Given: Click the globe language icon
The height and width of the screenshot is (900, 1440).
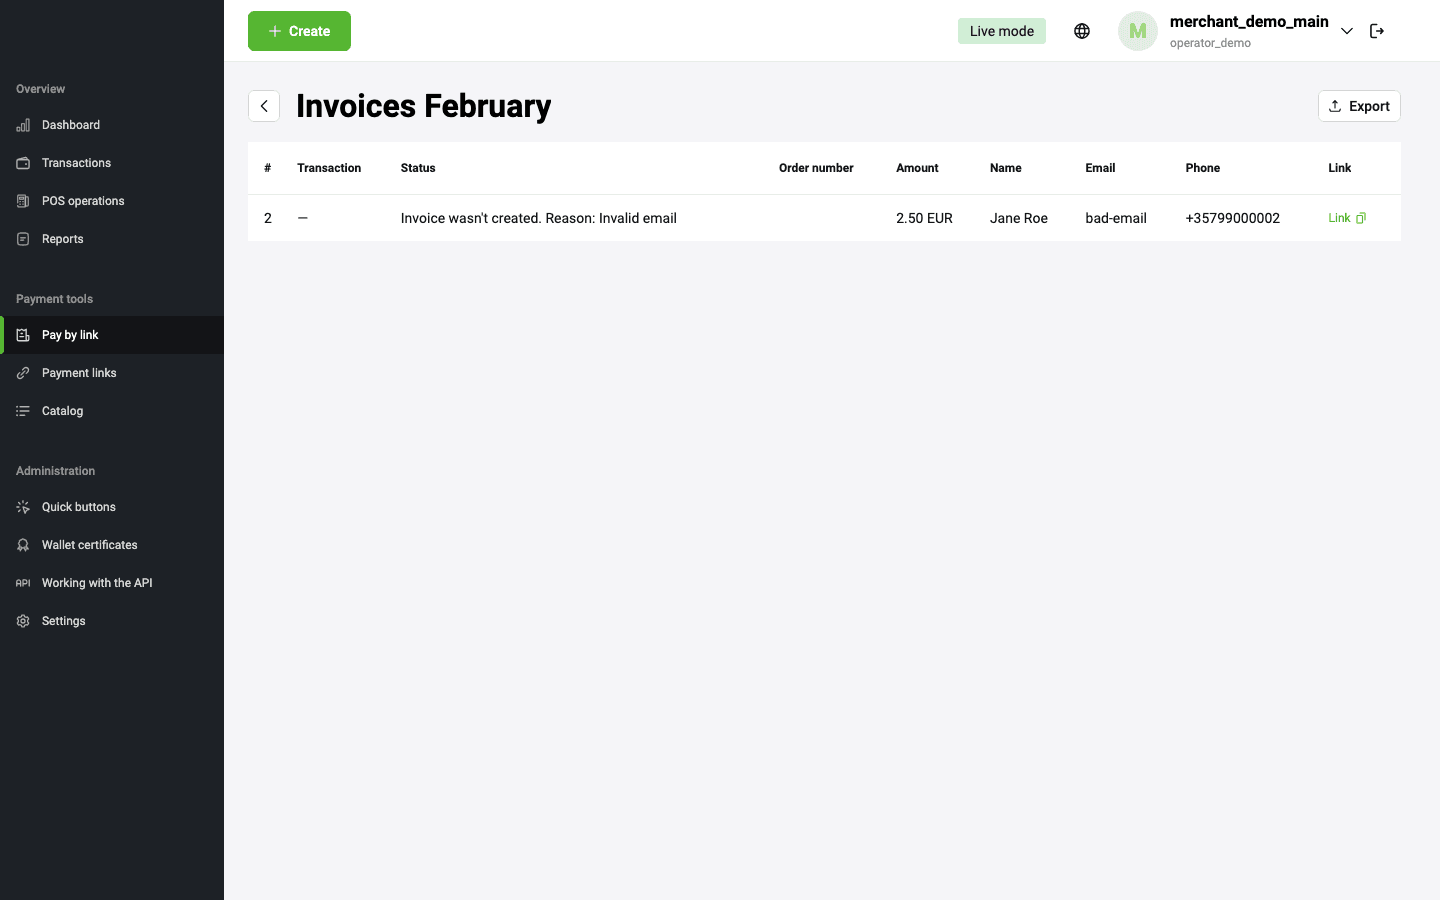Looking at the screenshot, I should coord(1081,31).
